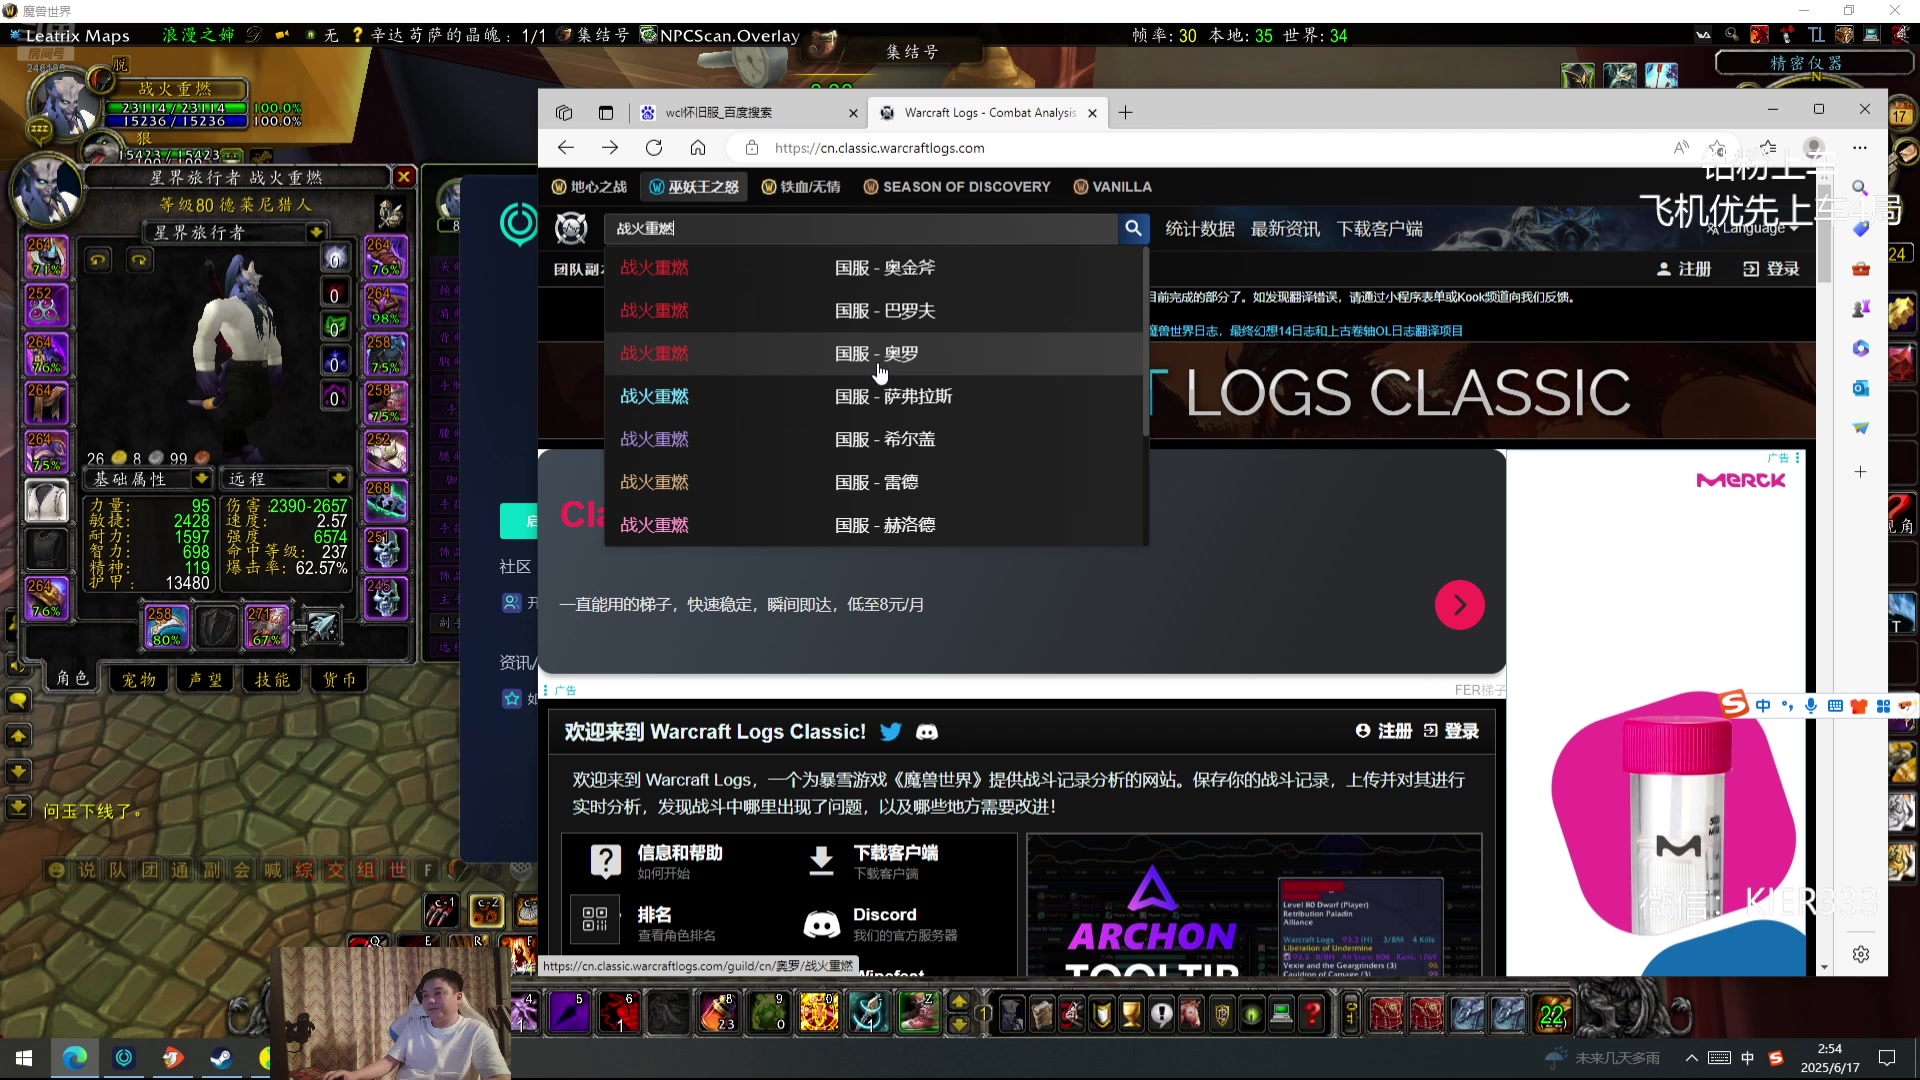Screen dimensions: 1920x1080
Task: Click the Warcraft Logs search input field
Action: pyautogui.click(x=861, y=229)
